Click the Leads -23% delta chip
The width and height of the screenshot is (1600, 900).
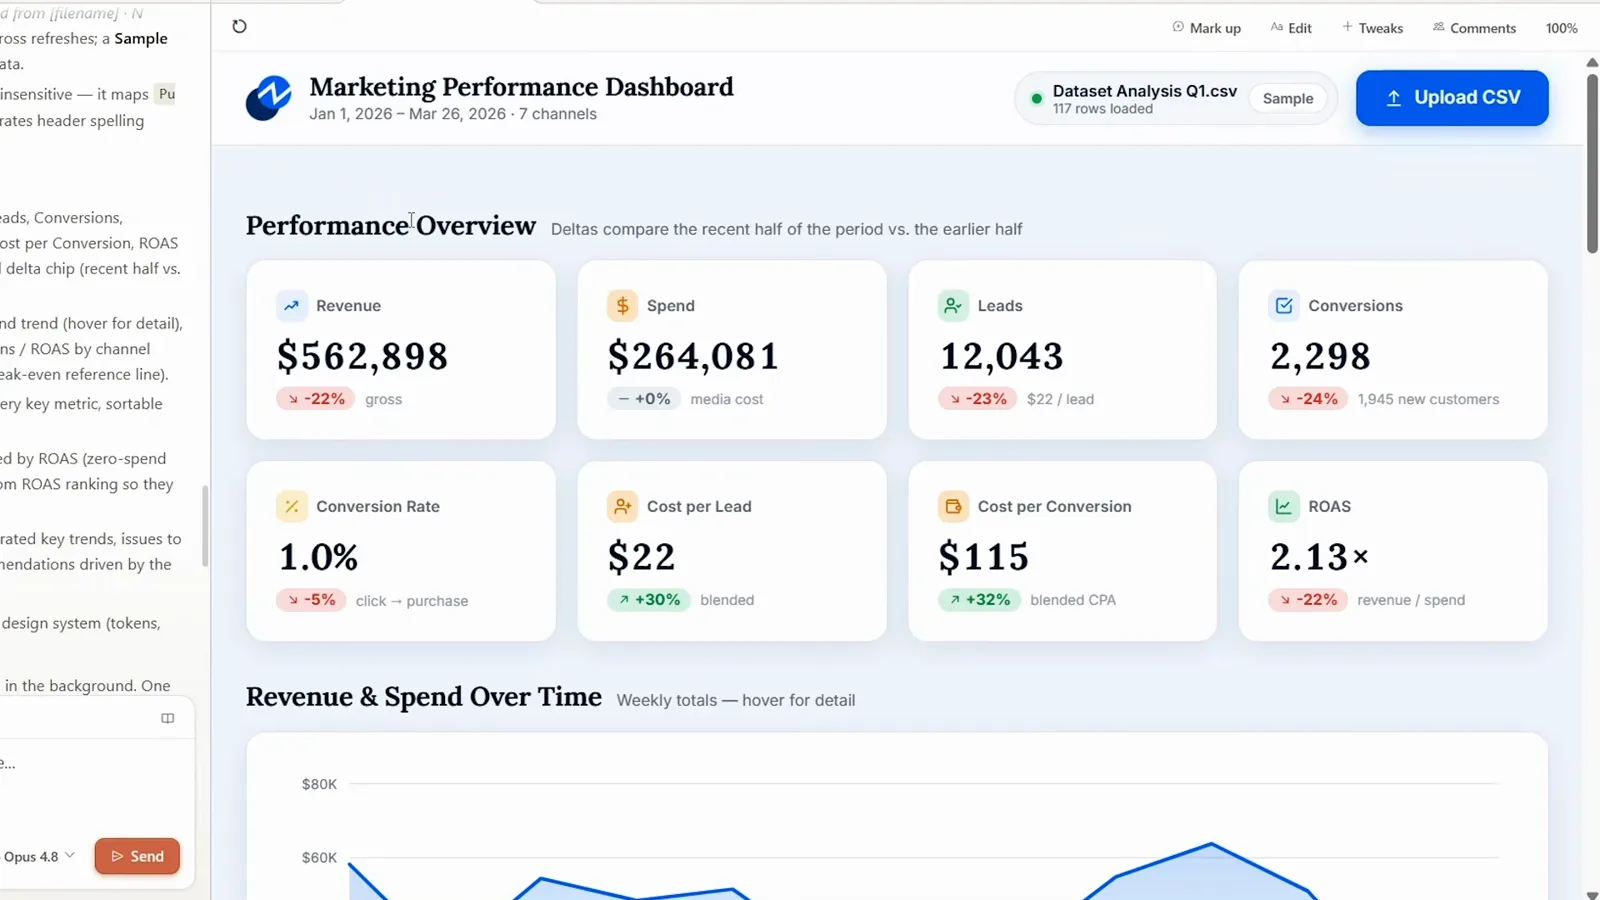pos(977,399)
